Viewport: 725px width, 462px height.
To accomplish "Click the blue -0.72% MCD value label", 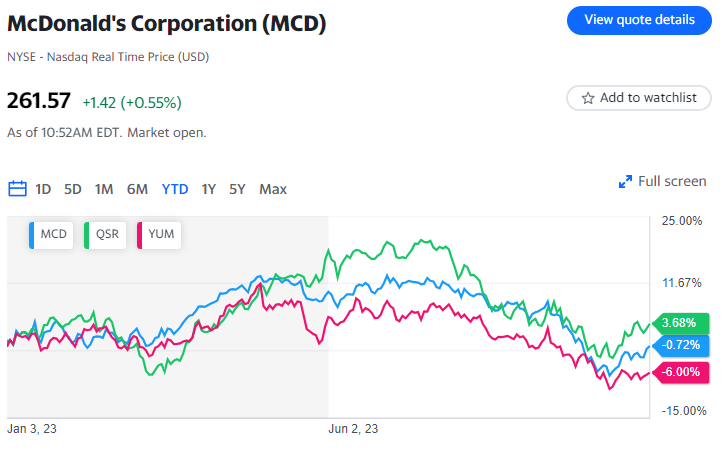I will (680, 346).
